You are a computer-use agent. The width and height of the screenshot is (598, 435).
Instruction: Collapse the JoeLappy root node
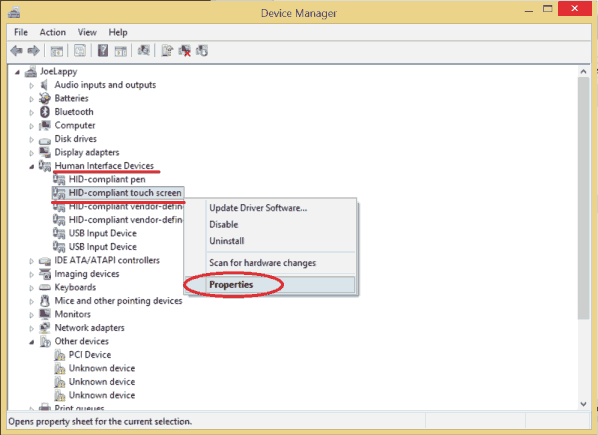17,72
